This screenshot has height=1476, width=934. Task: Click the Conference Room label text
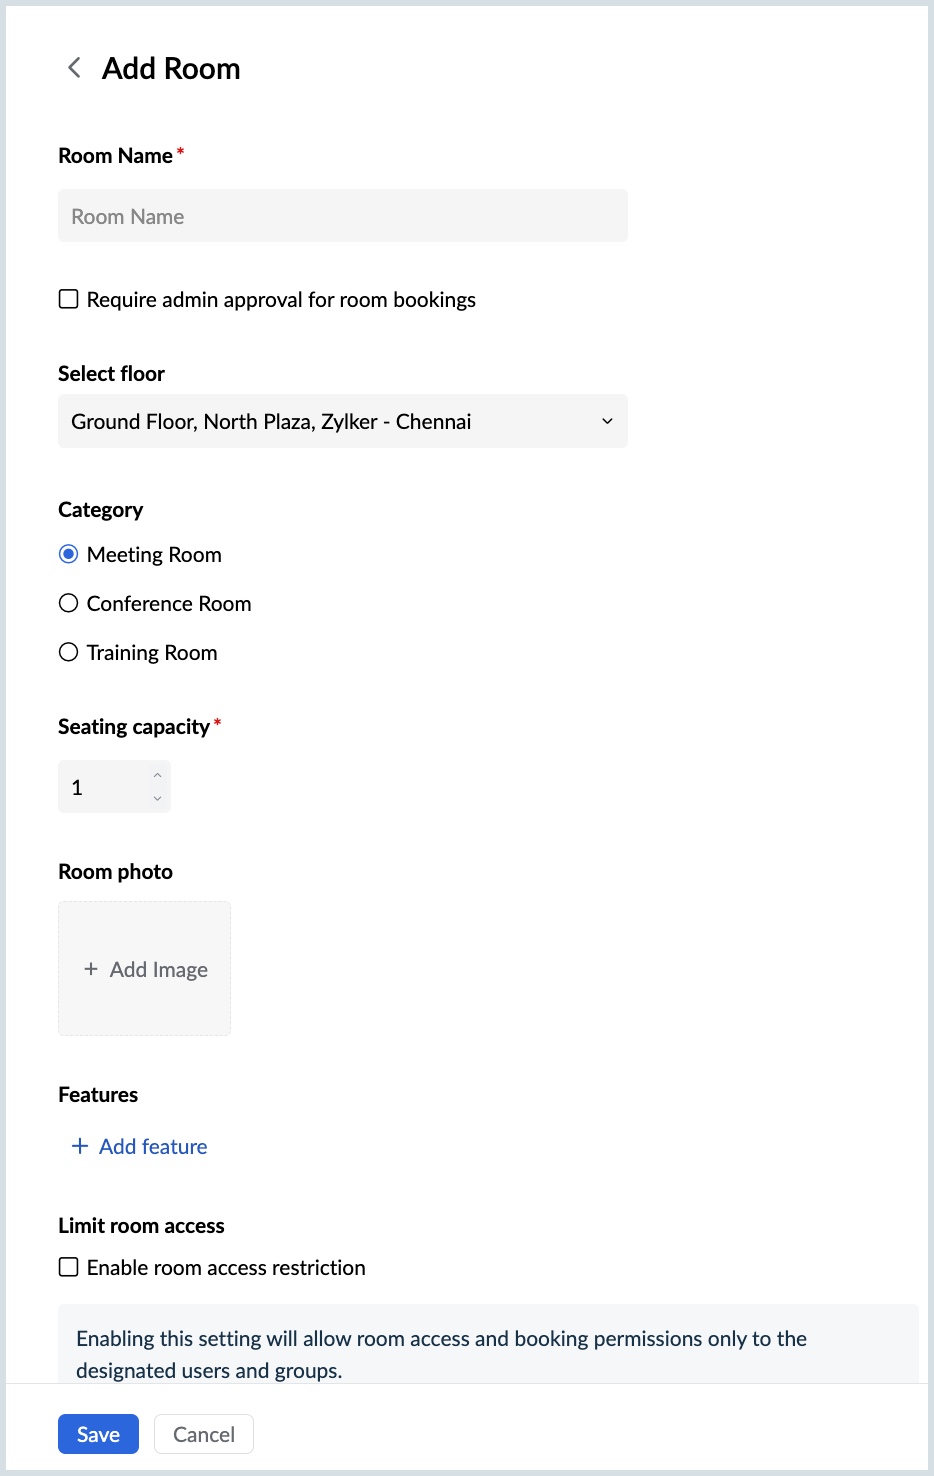[x=169, y=603]
